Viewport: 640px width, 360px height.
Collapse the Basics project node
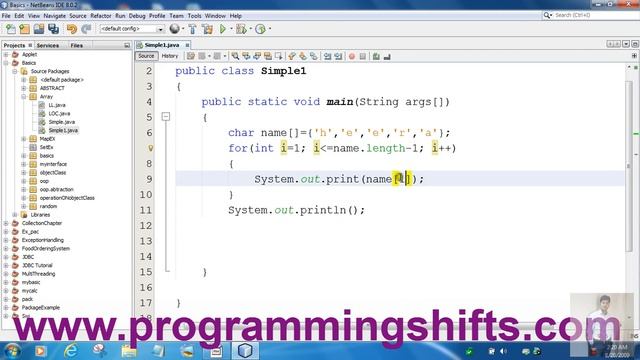[x=6, y=63]
